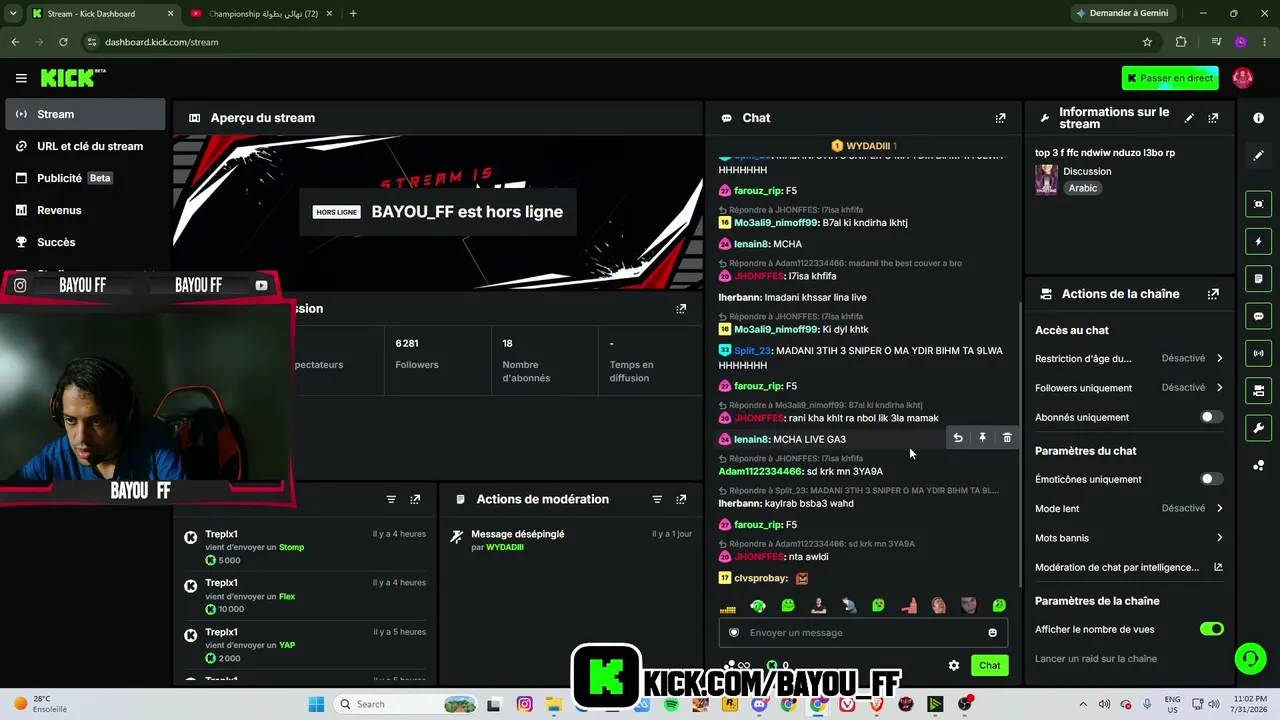The width and height of the screenshot is (1280, 720).
Task: Bookmark this page with the star icon
Action: [x=1147, y=42]
